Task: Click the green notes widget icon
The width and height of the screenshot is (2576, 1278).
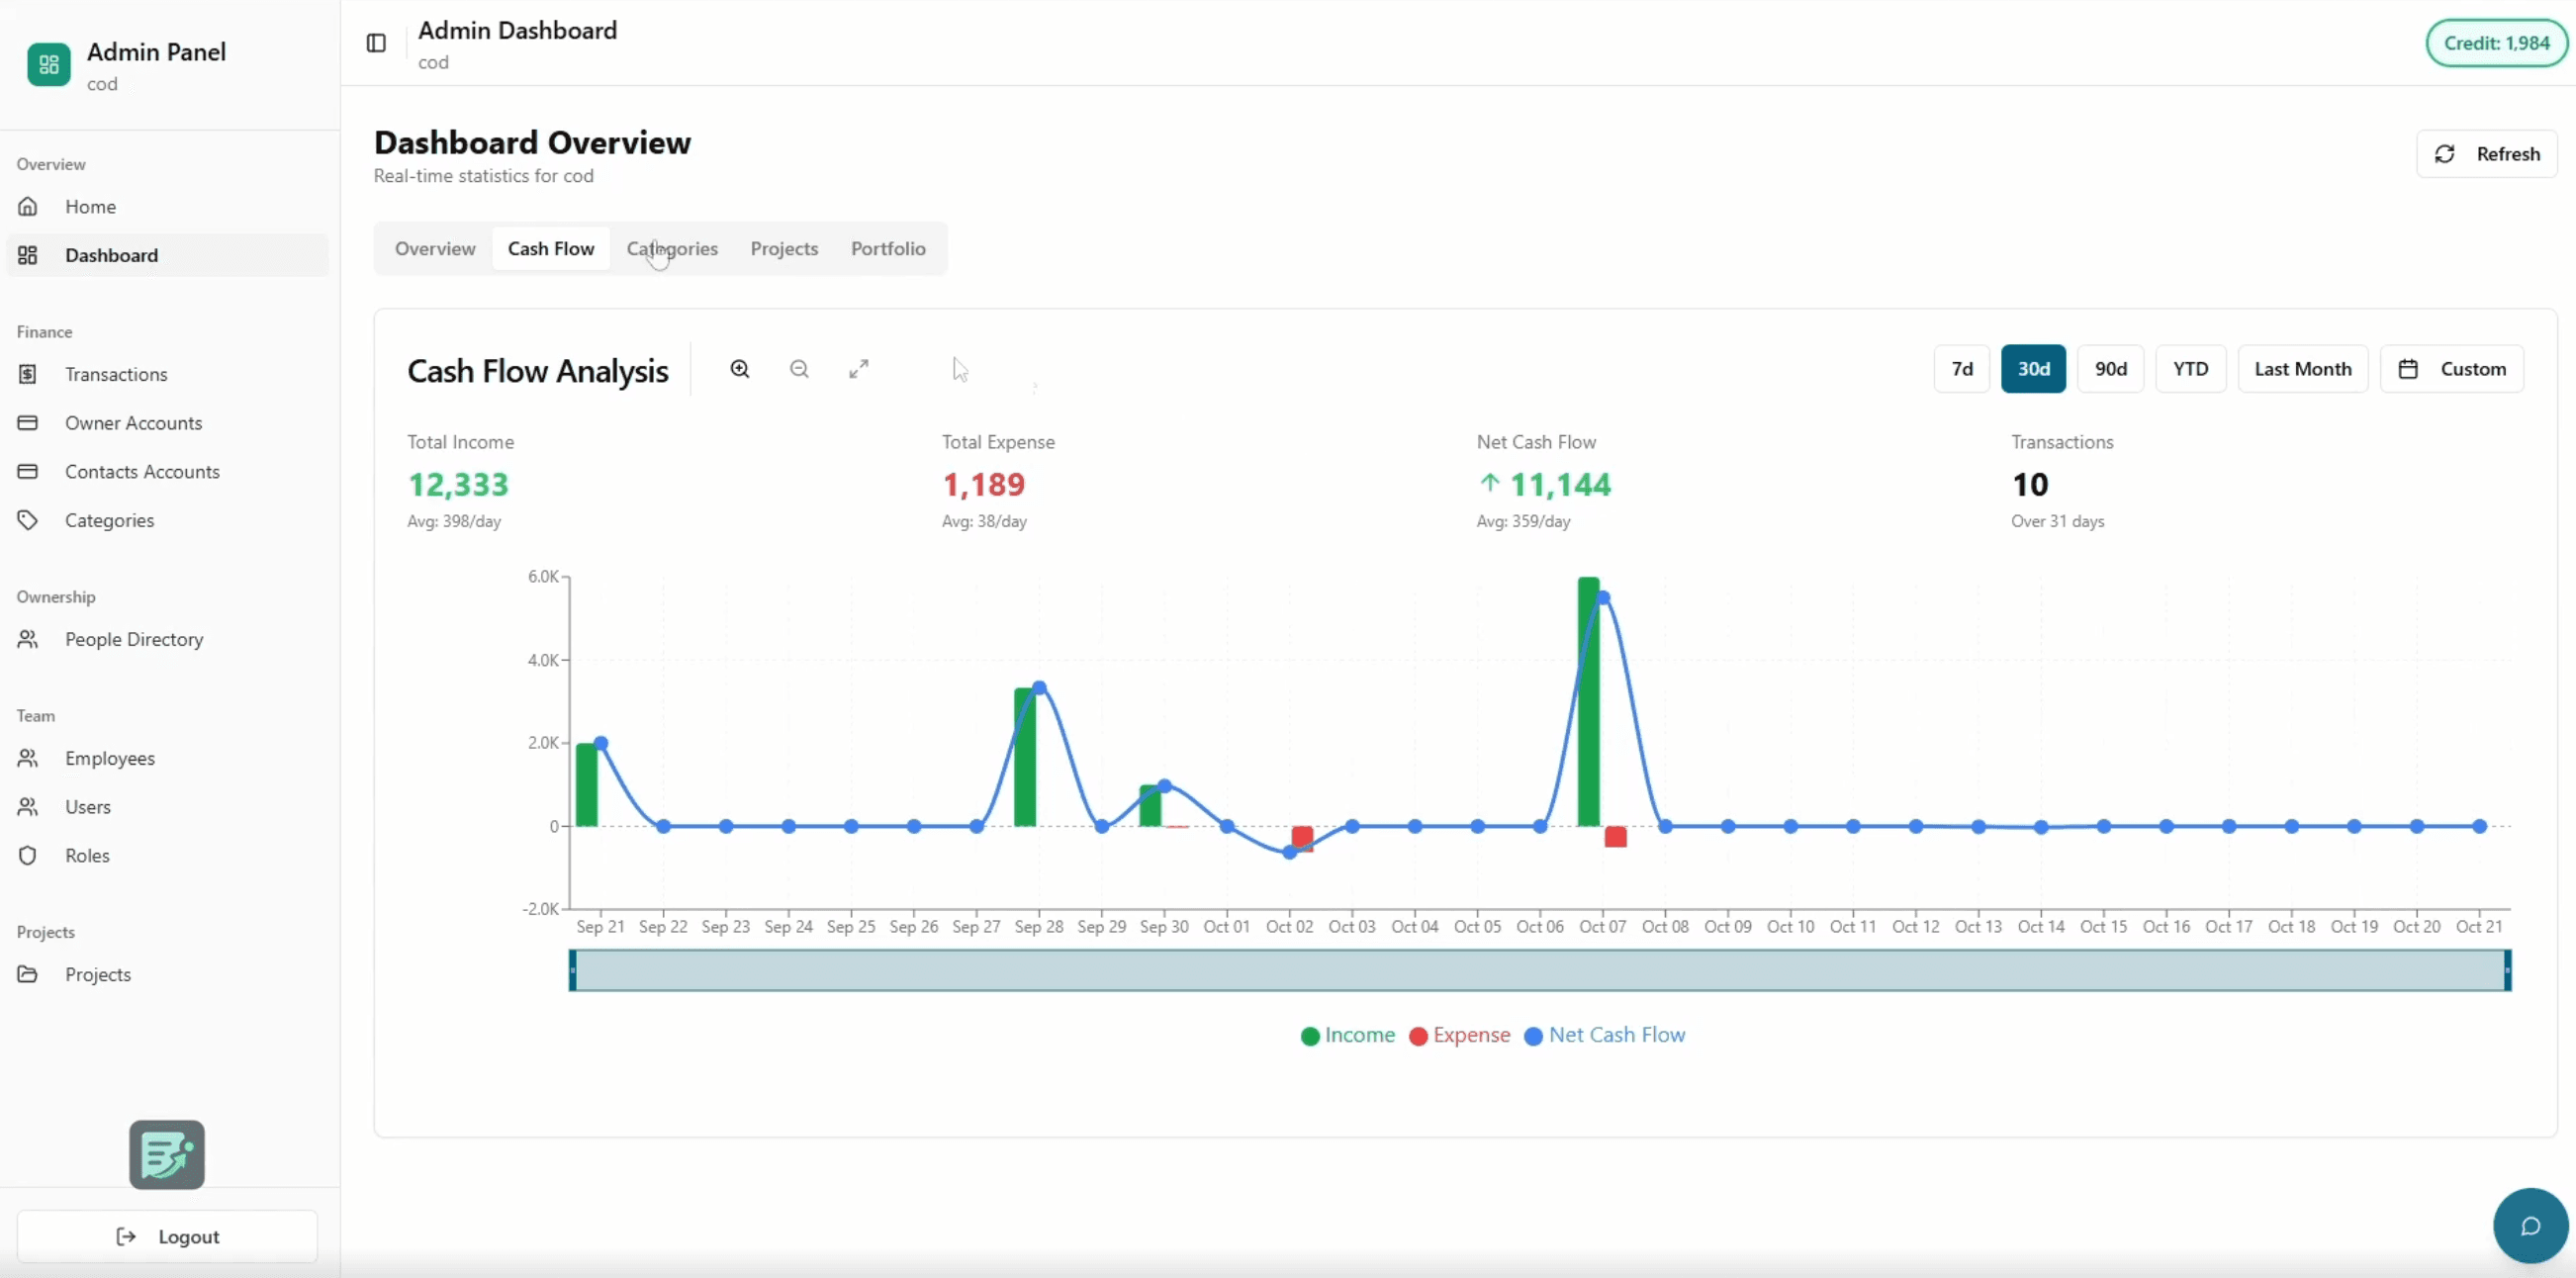Action: tap(167, 1155)
